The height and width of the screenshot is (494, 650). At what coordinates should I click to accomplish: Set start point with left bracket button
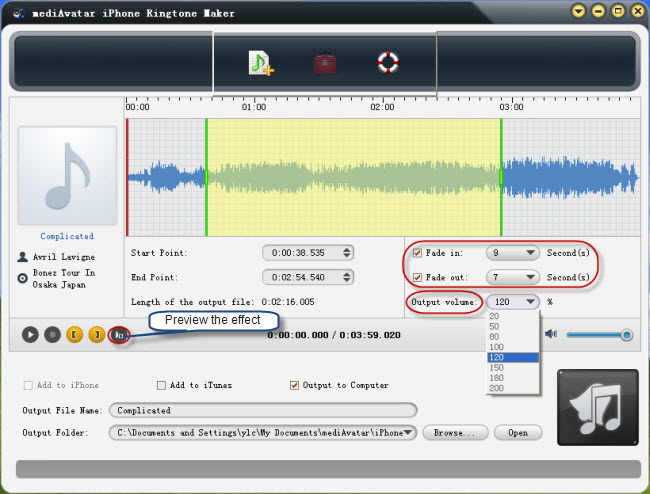(75, 334)
